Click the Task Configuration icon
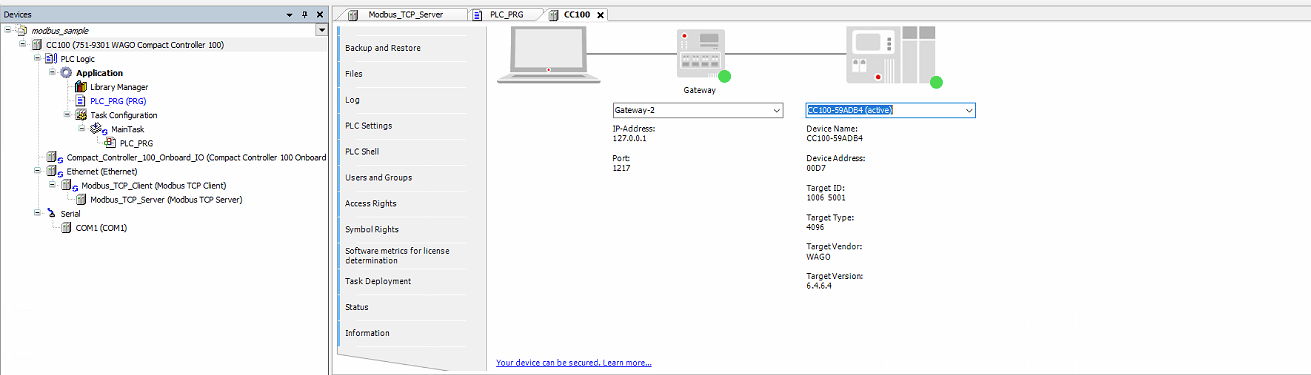1311x375 pixels. [81, 115]
